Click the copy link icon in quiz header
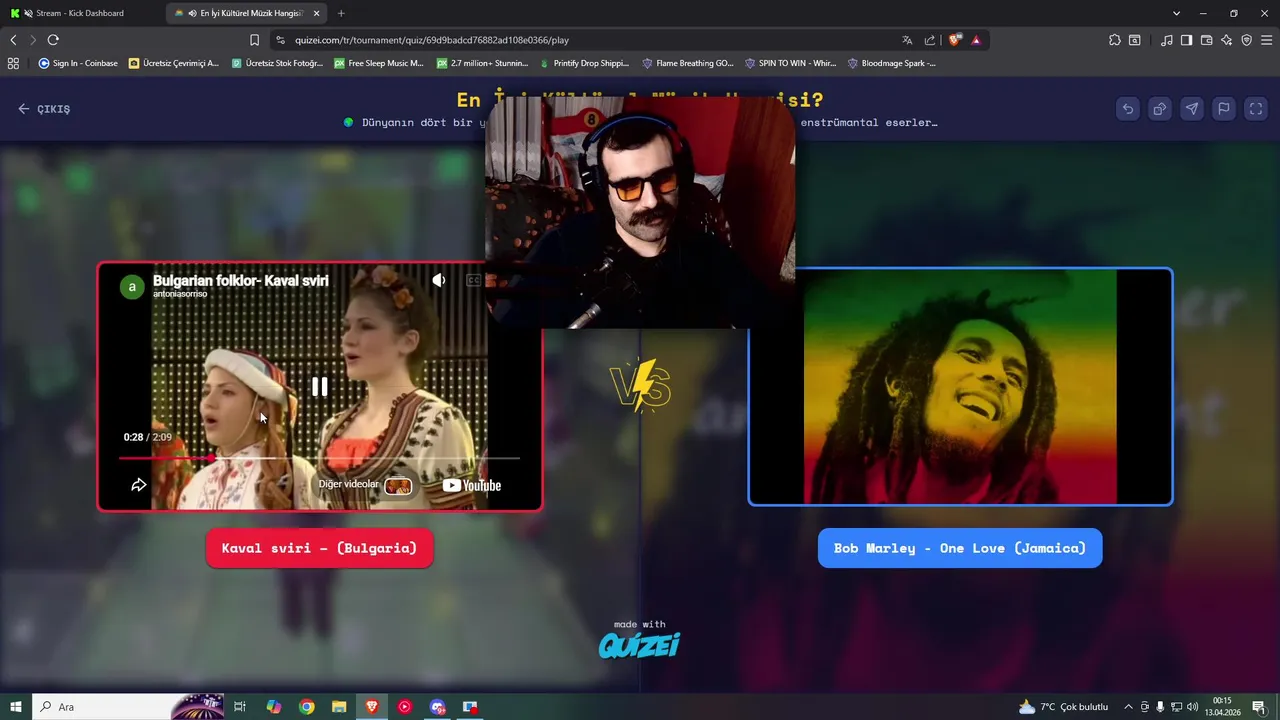The image size is (1280, 720). (1160, 109)
